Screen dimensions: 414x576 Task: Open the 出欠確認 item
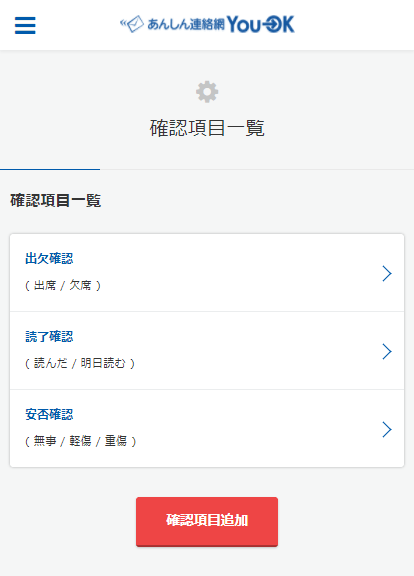click(207, 273)
